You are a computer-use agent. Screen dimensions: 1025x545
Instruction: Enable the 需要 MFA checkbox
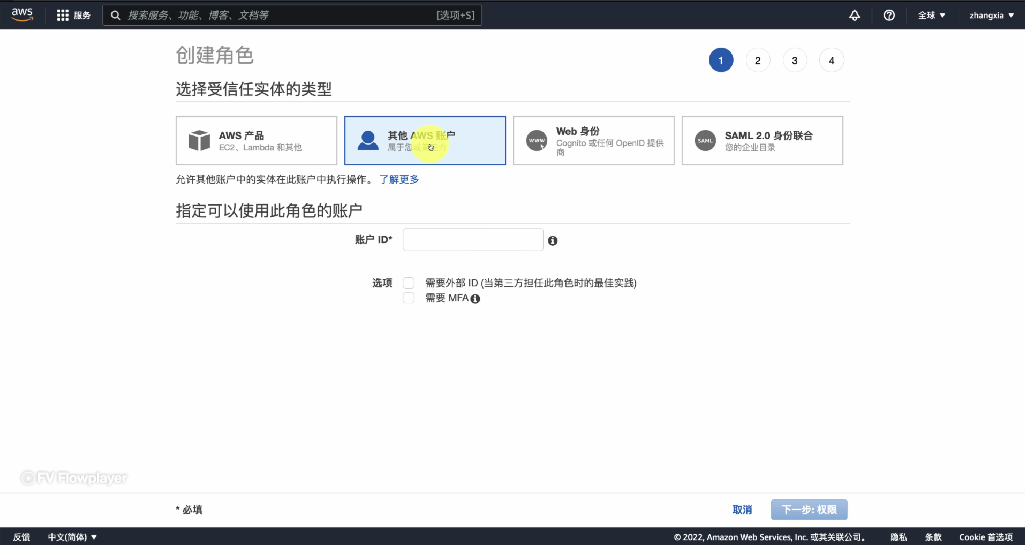coord(409,298)
